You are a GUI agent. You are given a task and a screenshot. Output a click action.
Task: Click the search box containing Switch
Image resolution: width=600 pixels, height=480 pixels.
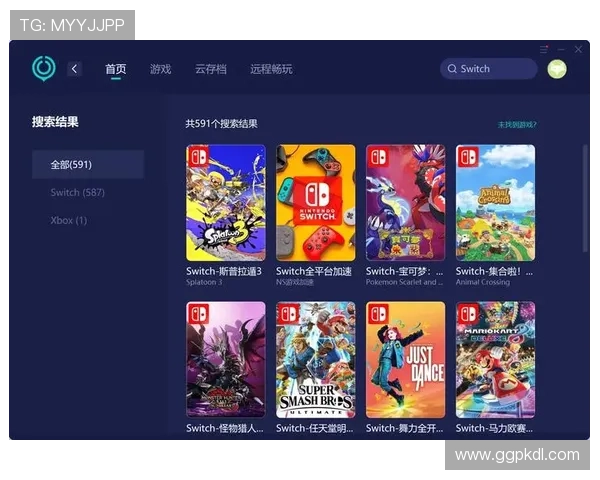(x=489, y=69)
